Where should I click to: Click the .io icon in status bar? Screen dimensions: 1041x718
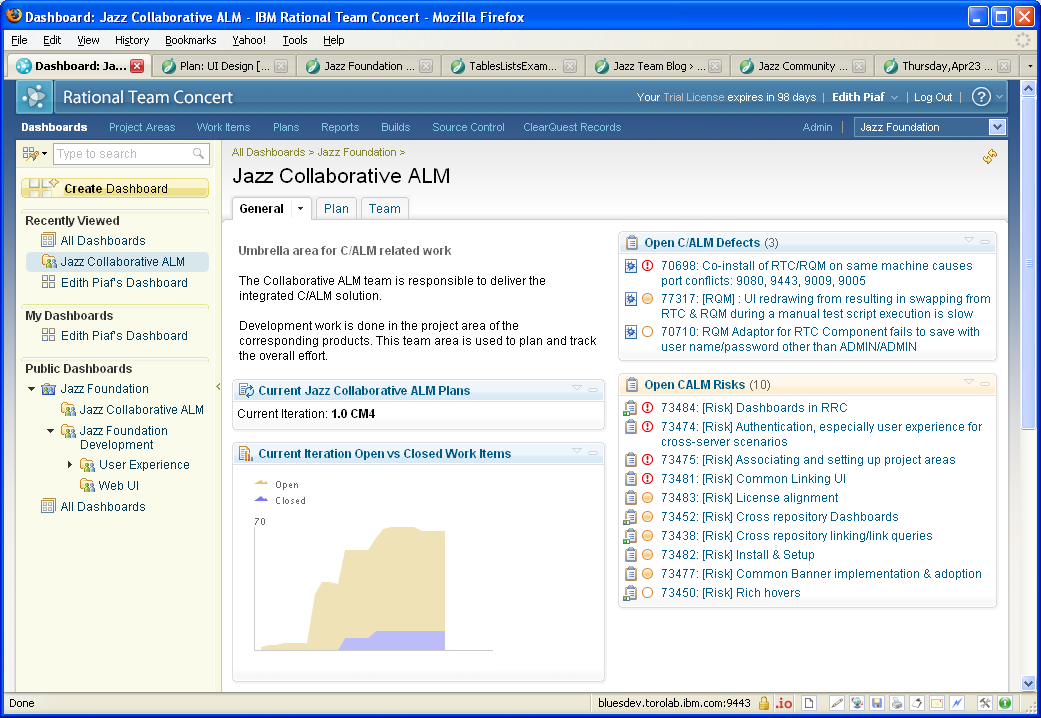coord(784,703)
